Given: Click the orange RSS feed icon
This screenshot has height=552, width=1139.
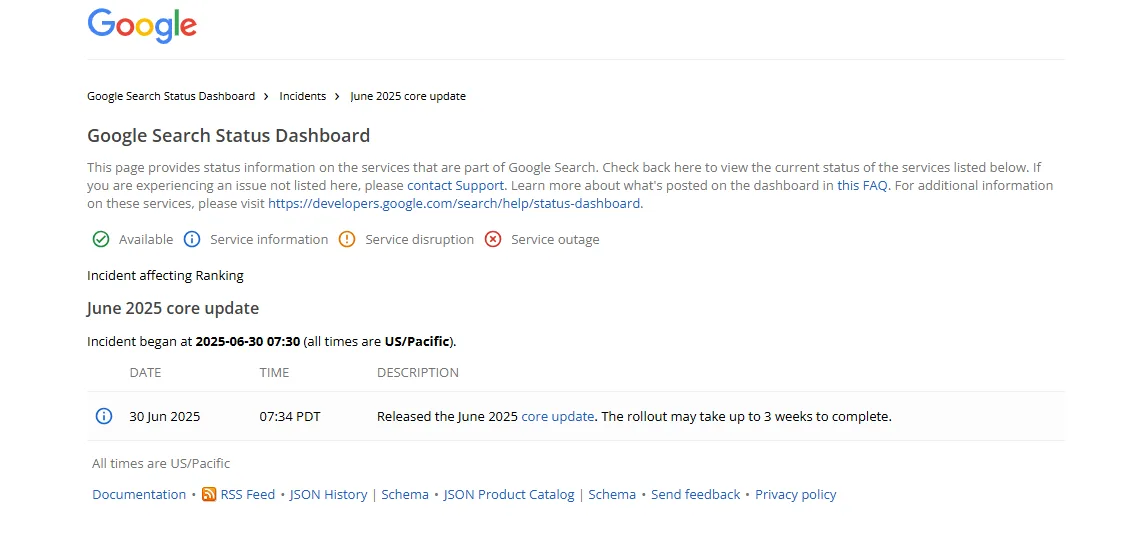Looking at the screenshot, I should 209,494.
